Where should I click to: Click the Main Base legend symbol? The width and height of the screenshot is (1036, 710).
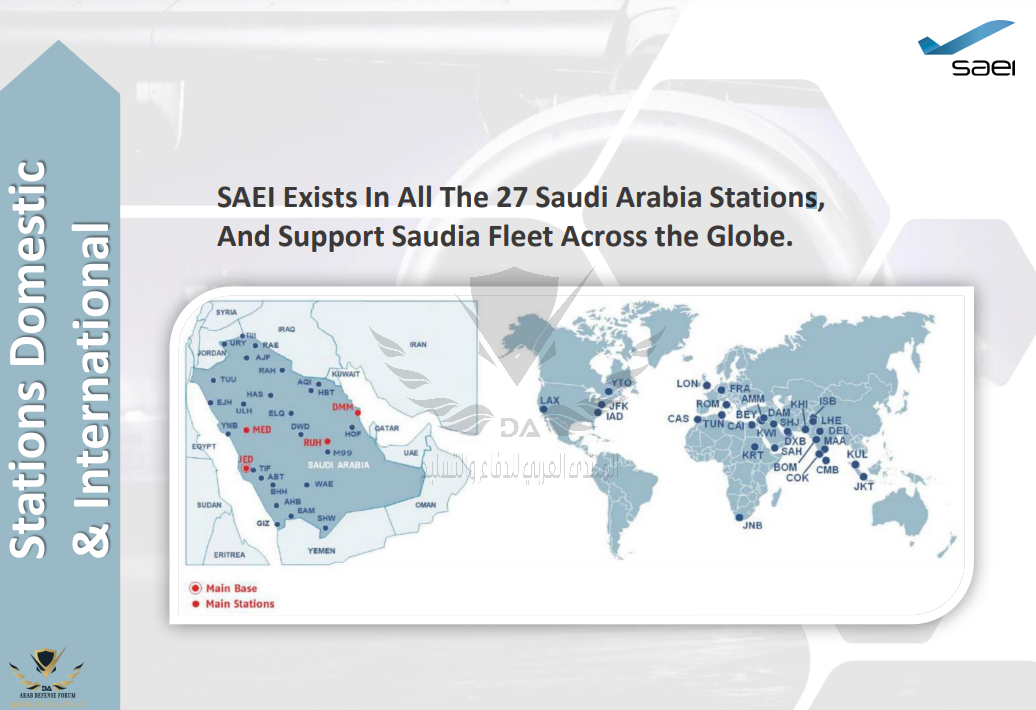point(195,588)
